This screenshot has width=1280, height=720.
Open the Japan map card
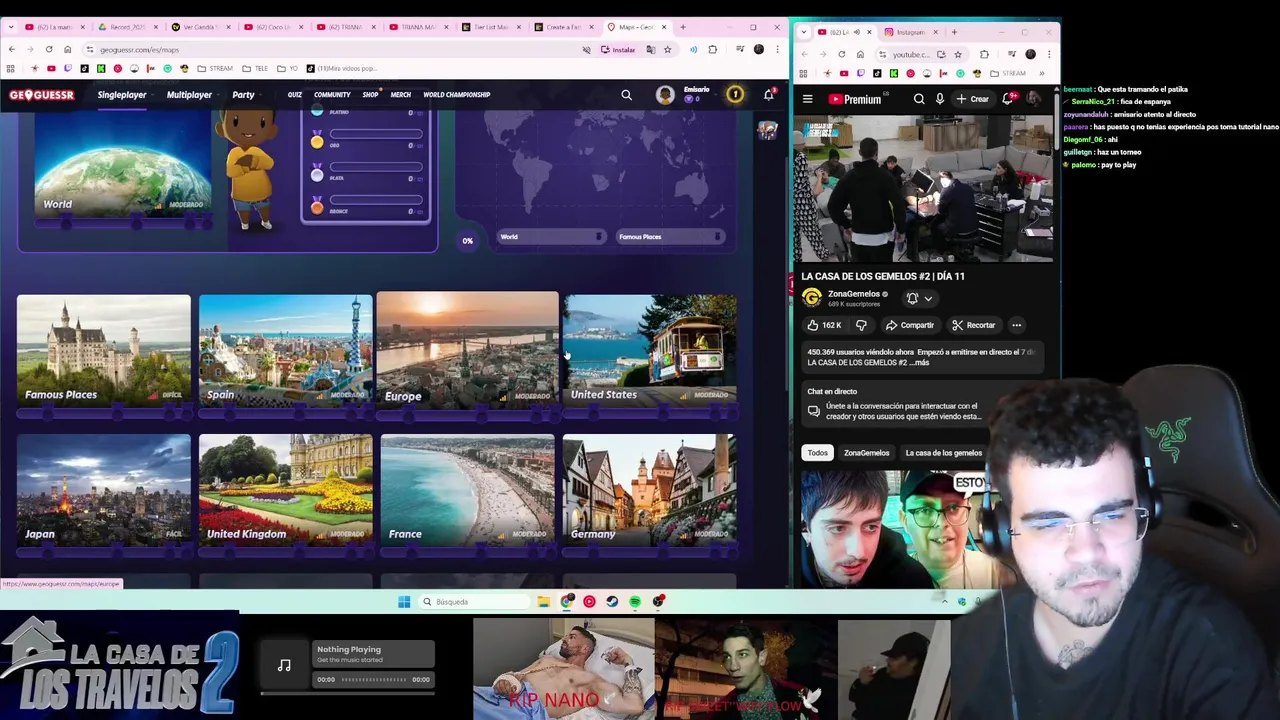pos(103,489)
